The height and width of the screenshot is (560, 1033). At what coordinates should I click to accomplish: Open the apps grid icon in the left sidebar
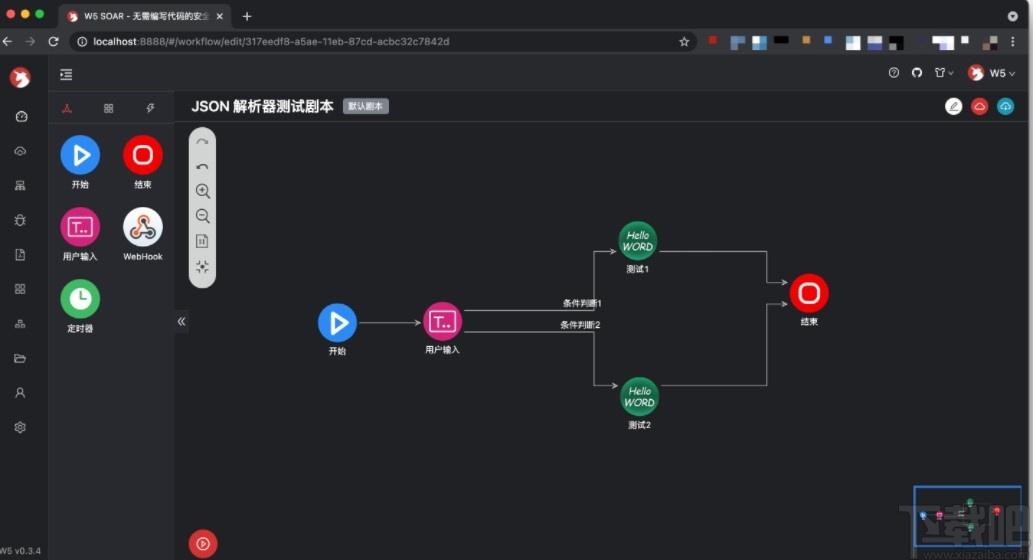pyautogui.click(x=20, y=289)
